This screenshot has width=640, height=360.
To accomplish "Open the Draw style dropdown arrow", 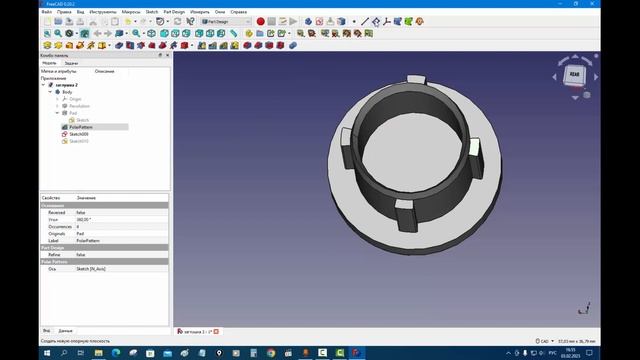I will [77, 33].
